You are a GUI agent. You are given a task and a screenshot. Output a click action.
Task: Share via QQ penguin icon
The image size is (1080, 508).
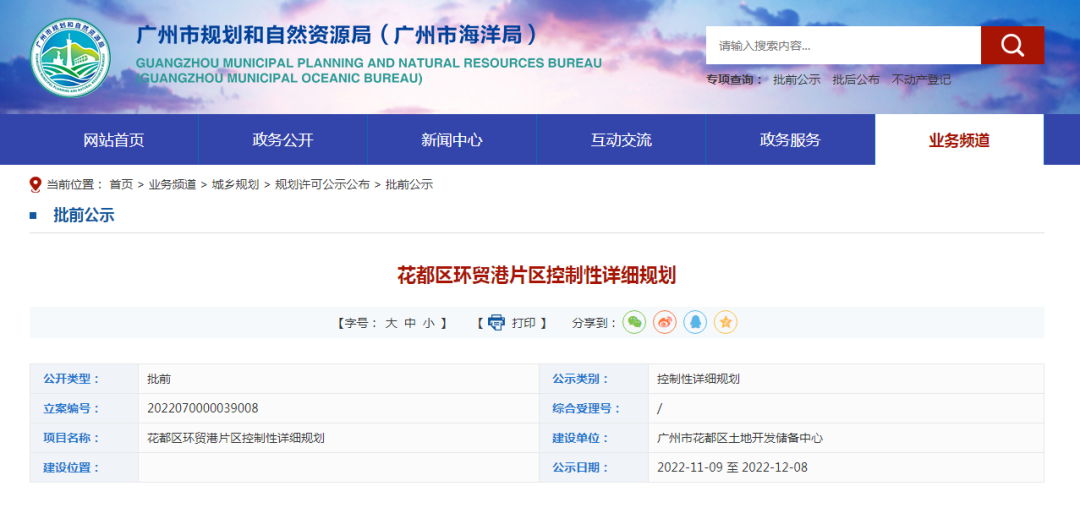pyautogui.click(x=695, y=321)
